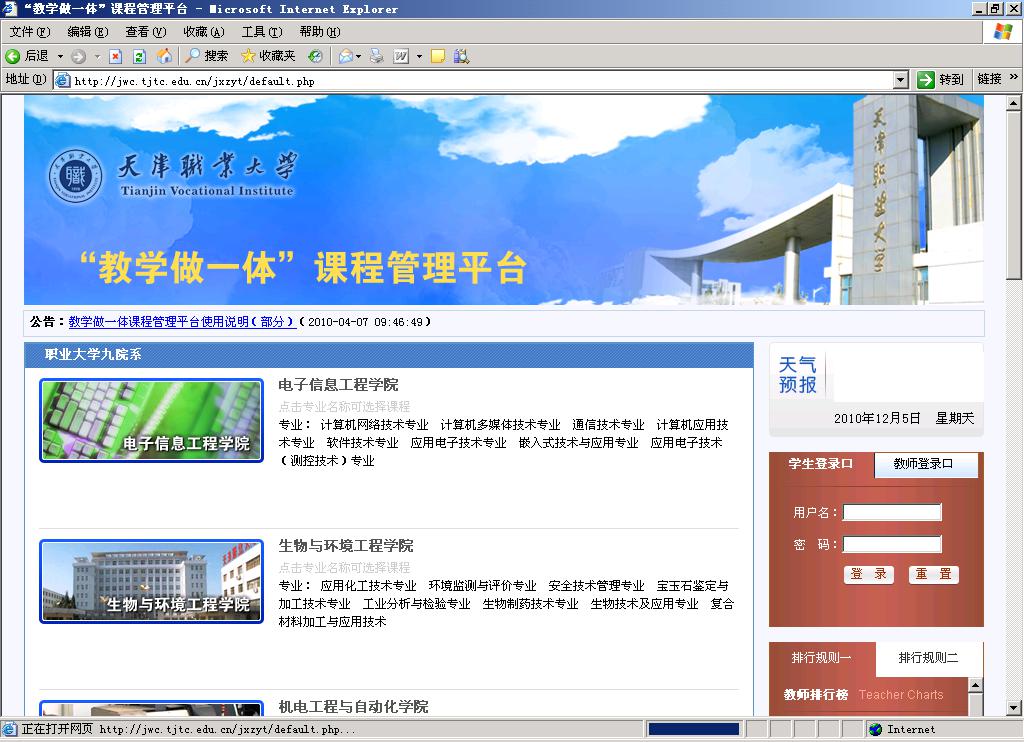Screen dimensions: 1024x742
Task: Open the 文件(F) menu
Action: click(x=29, y=31)
